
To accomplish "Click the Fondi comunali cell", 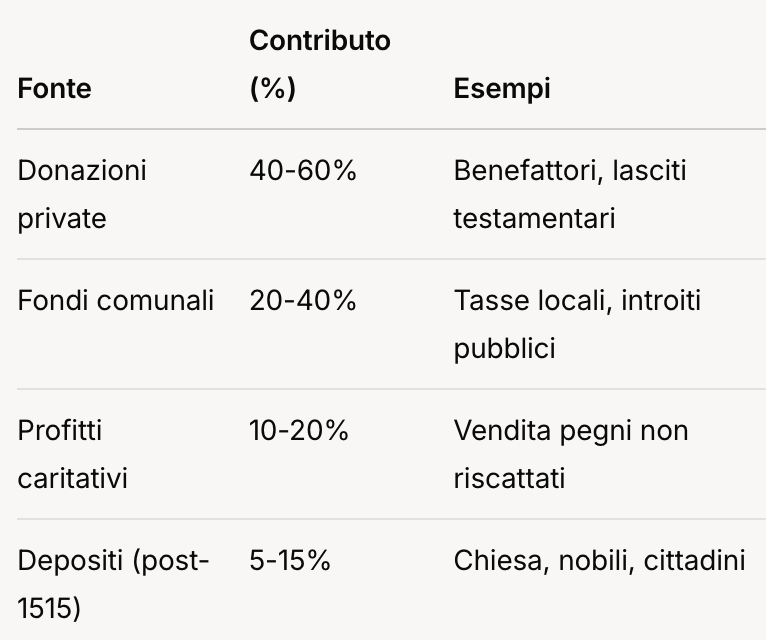I will tap(116, 300).
